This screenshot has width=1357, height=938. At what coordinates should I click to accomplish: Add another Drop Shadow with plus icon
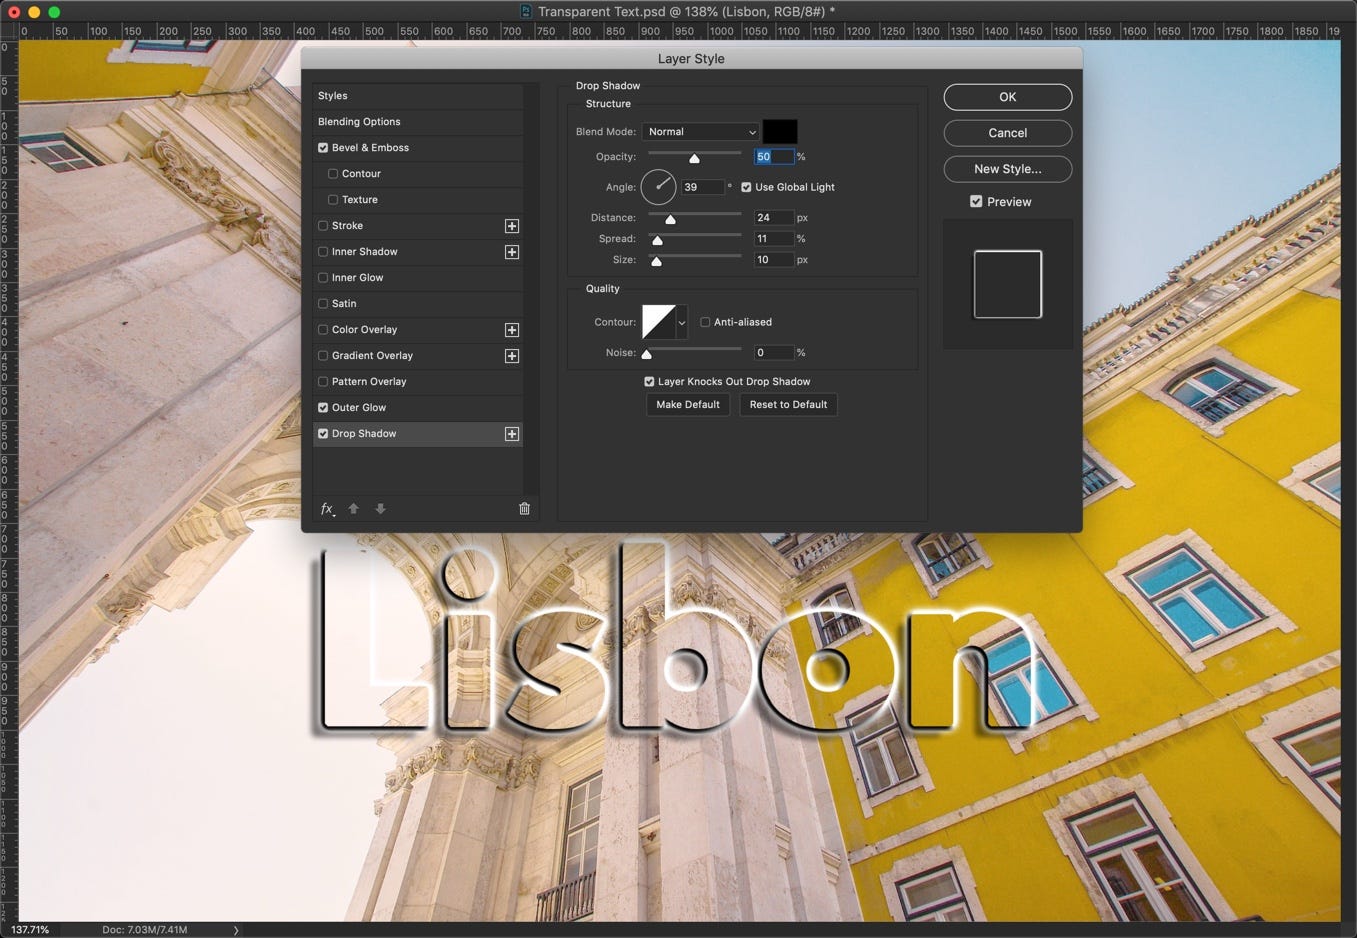pos(512,434)
